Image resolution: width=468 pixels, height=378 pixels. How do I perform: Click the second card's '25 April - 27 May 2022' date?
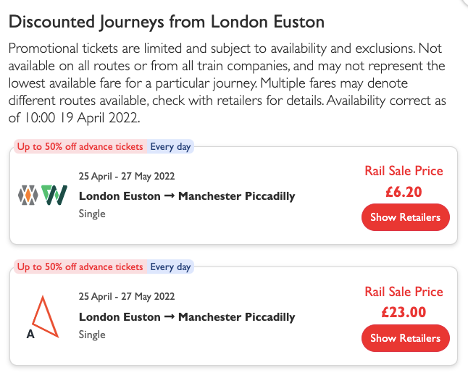click(x=127, y=296)
